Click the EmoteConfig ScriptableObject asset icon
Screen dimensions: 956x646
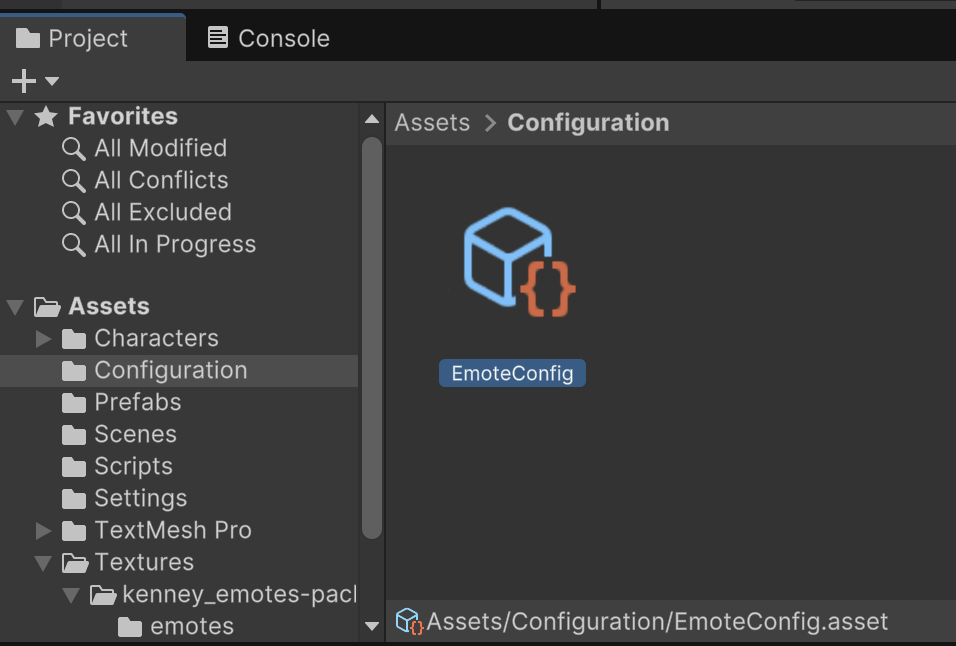pyautogui.click(x=518, y=263)
